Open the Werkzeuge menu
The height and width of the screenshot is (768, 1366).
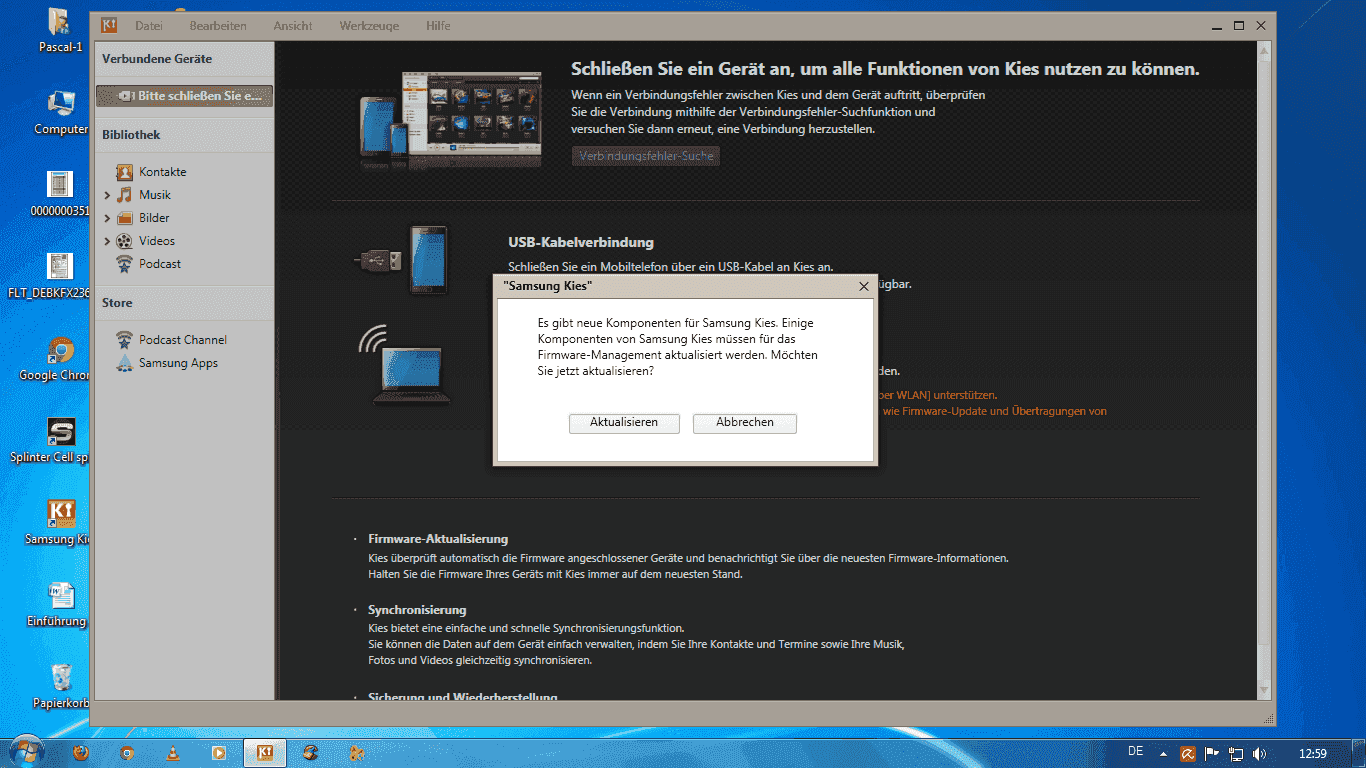[x=367, y=25]
